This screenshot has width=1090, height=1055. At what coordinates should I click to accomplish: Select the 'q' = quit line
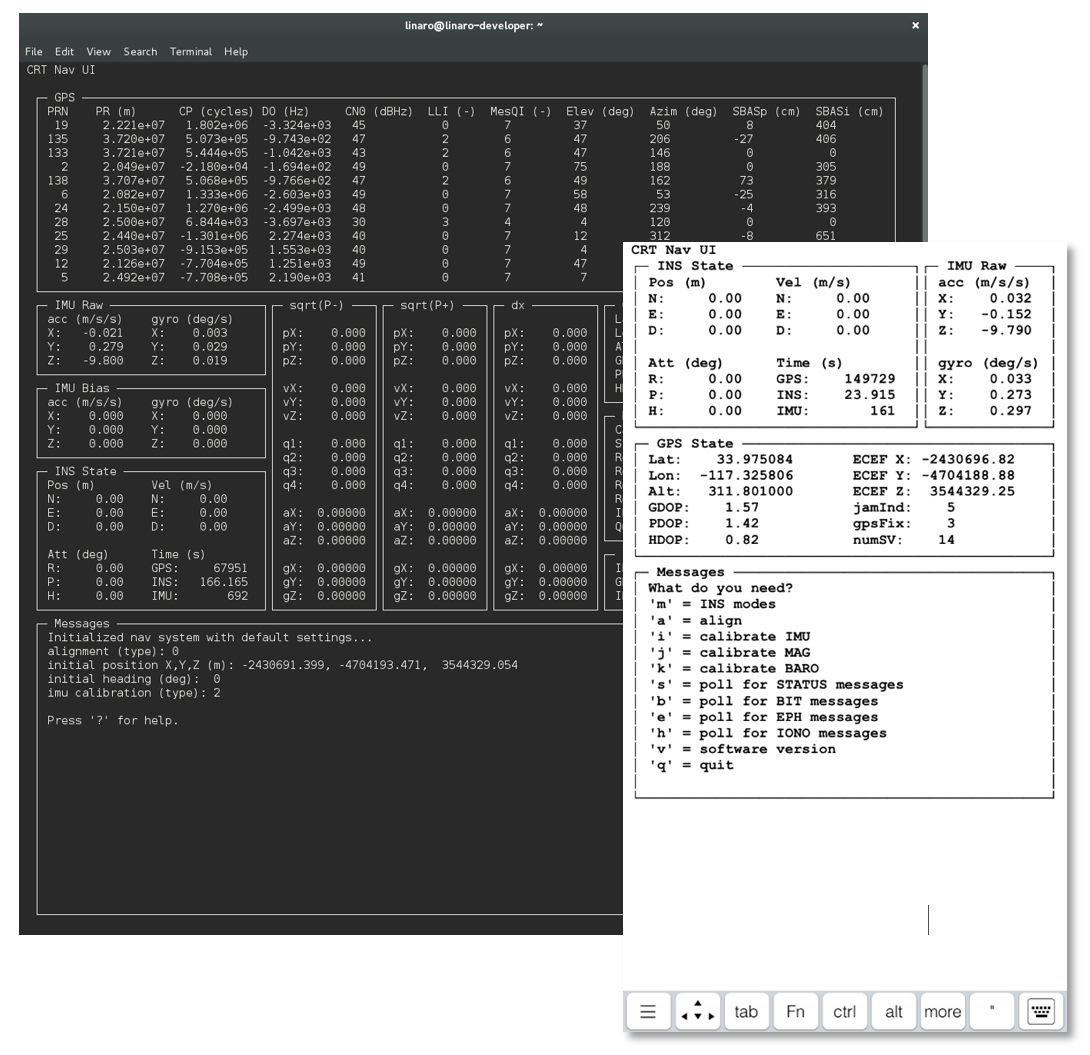(691, 764)
